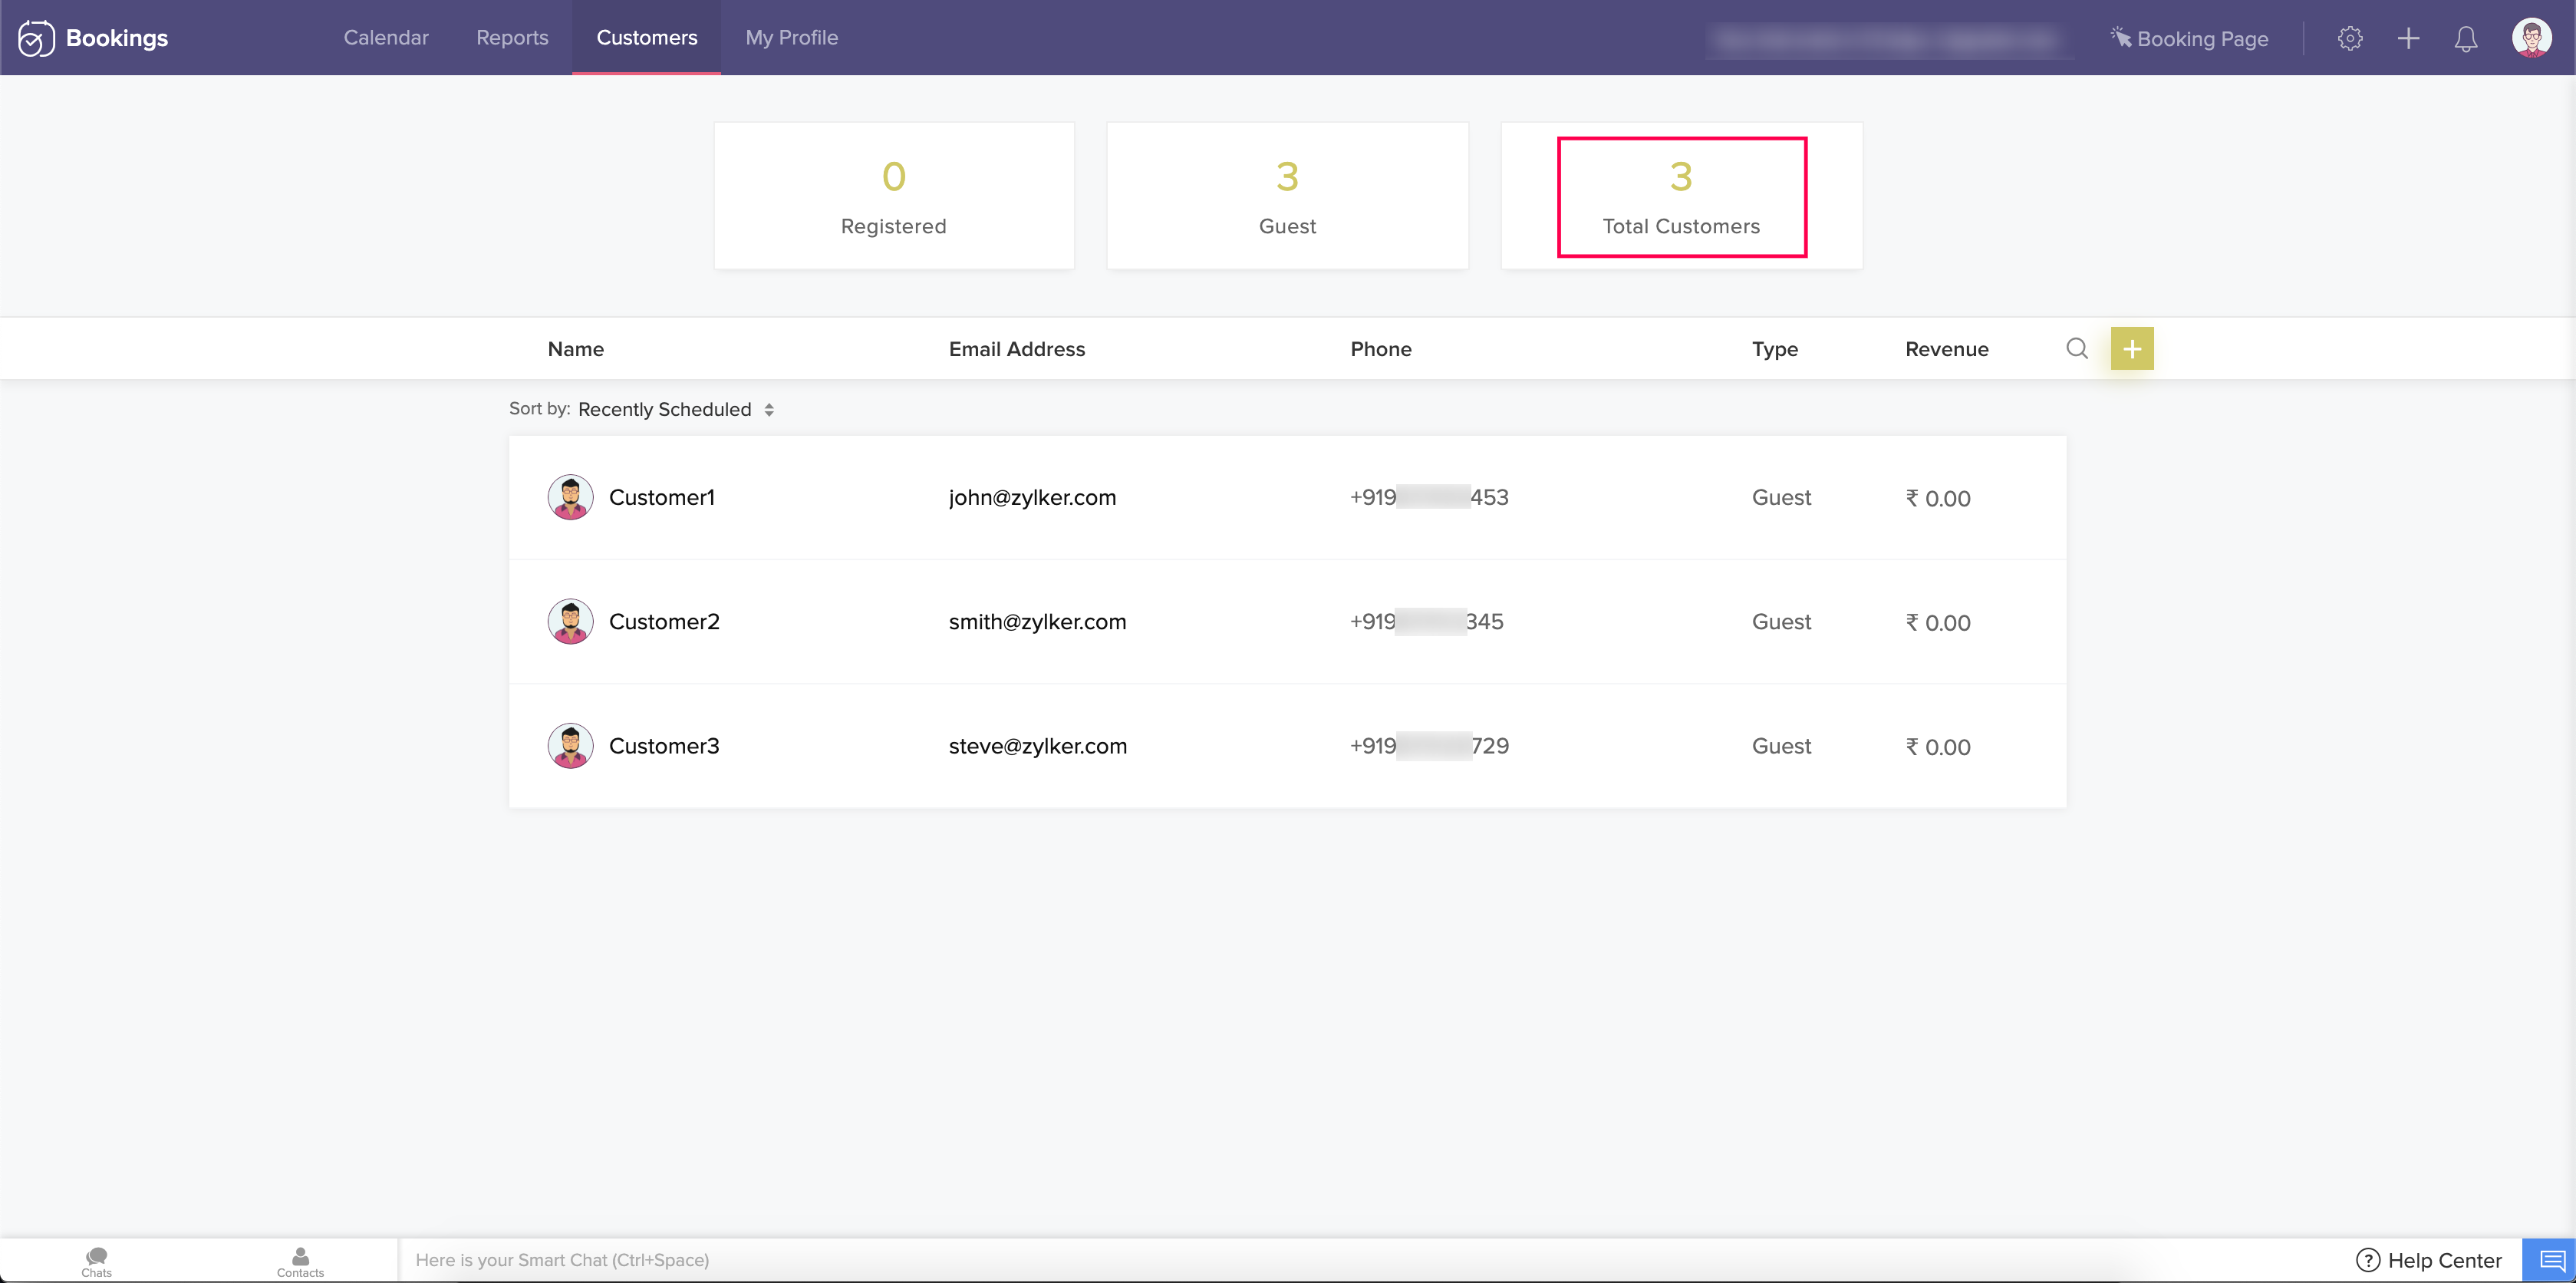The image size is (2576, 1283).
Task: Open the Help Center link
Action: click(2429, 1260)
